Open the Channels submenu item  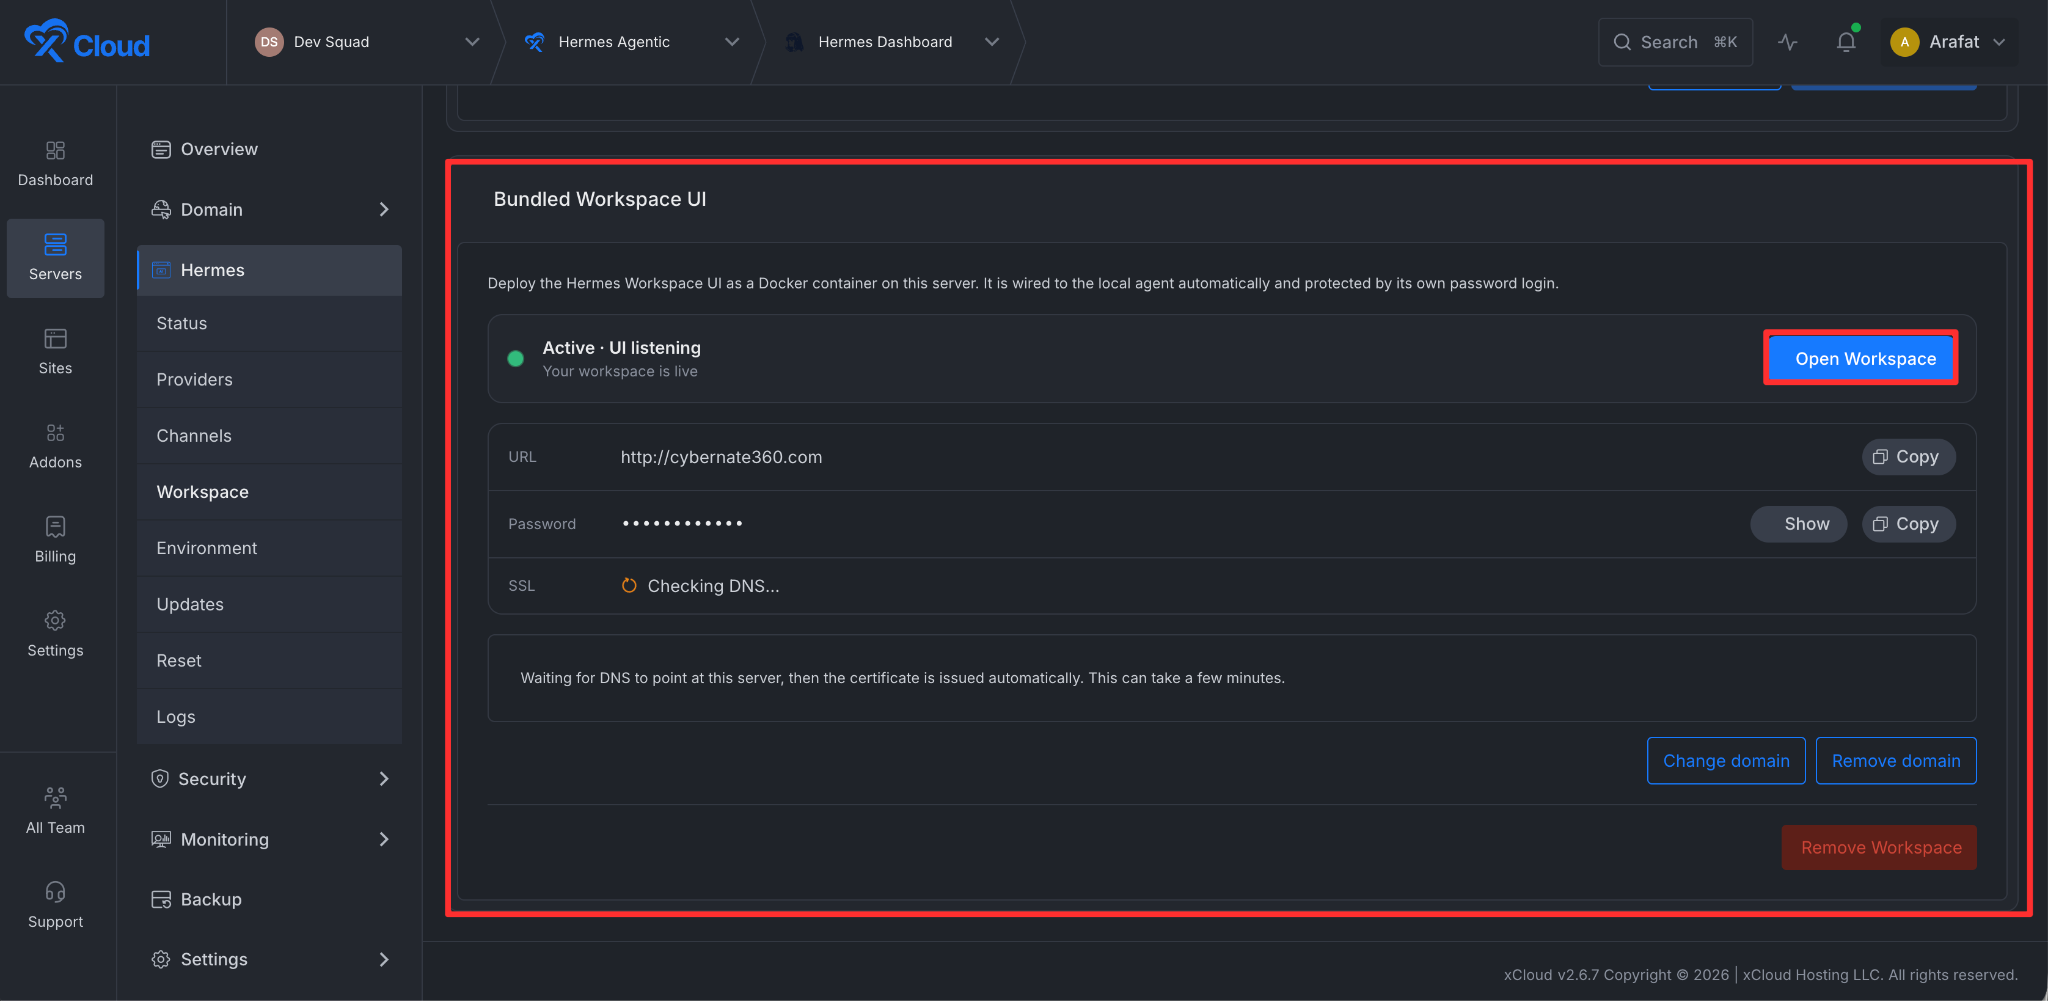269,435
